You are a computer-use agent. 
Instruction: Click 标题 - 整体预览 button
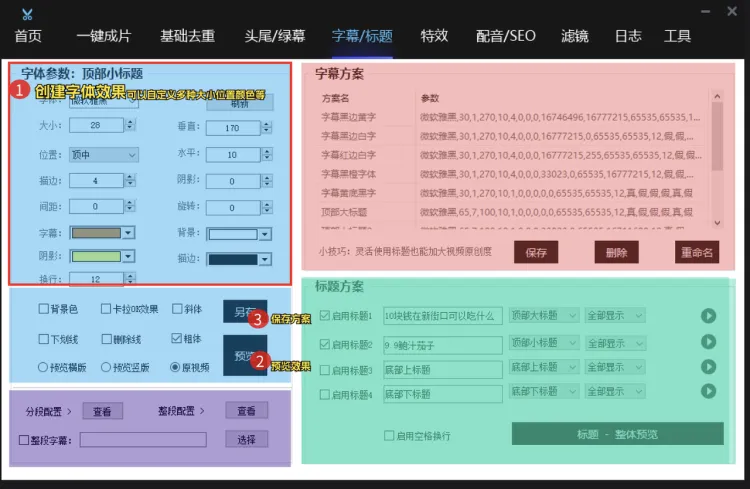(618, 434)
